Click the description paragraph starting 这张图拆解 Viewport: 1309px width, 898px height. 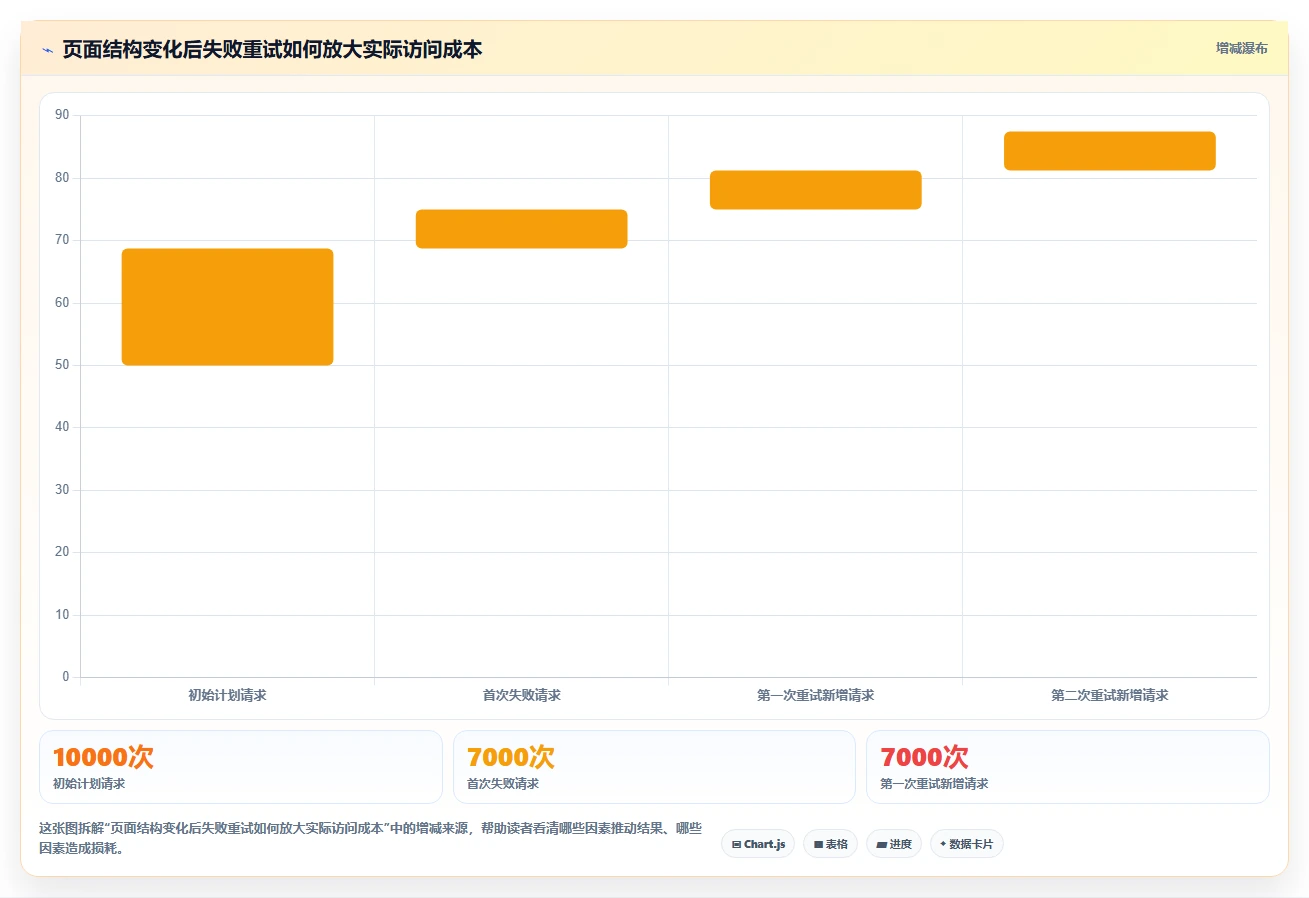tap(370, 839)
